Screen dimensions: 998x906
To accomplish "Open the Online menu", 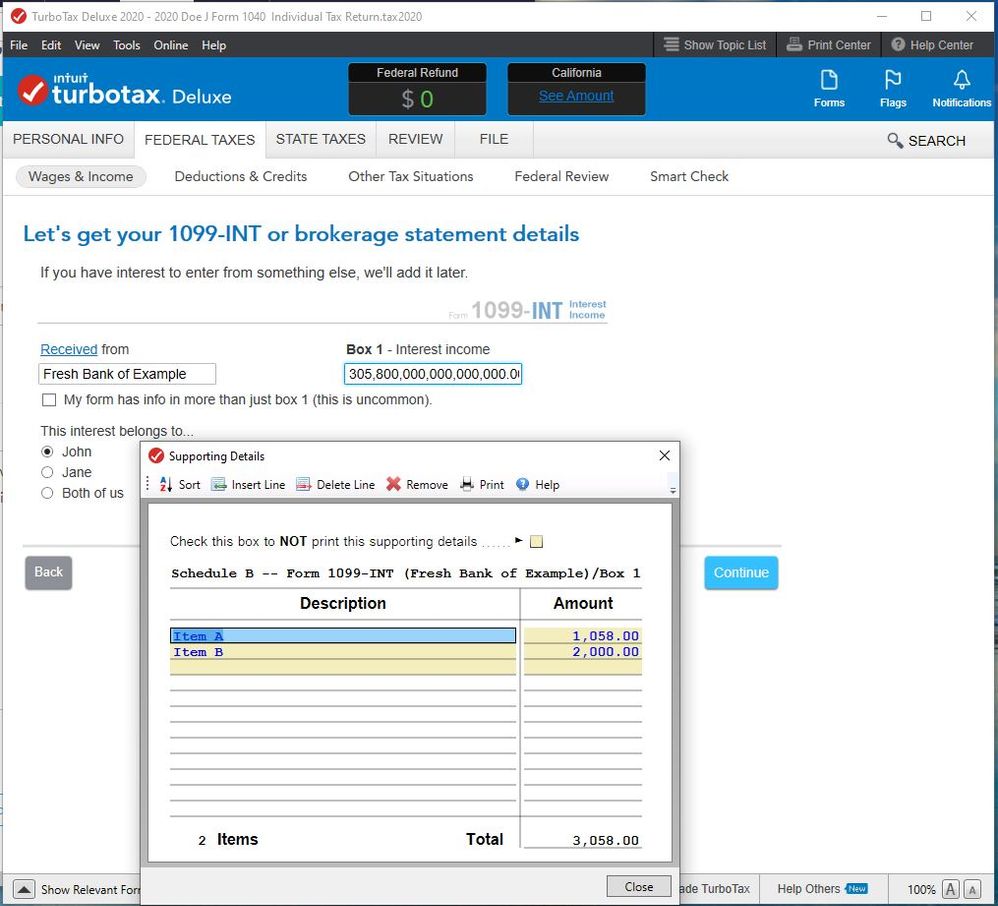I will (171, 45).
